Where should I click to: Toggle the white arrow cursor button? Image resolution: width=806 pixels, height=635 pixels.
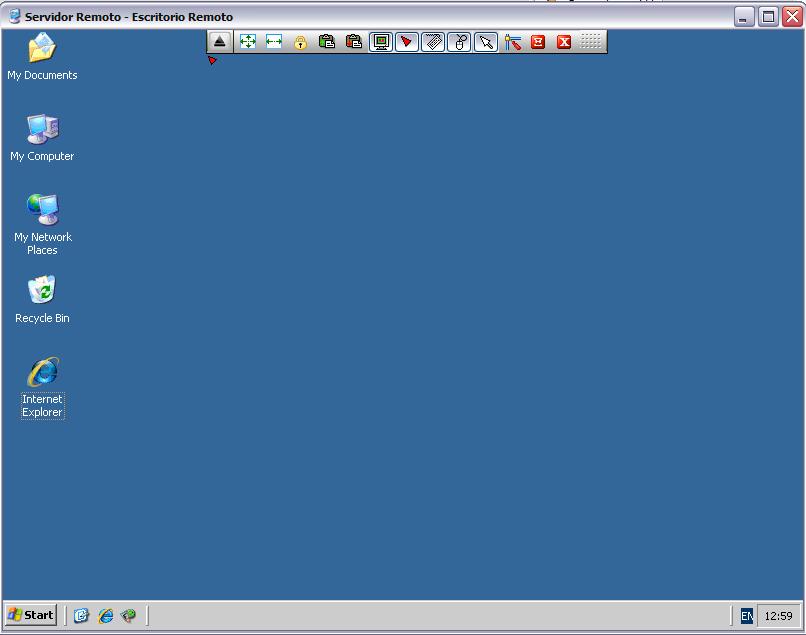coord(486,42)
